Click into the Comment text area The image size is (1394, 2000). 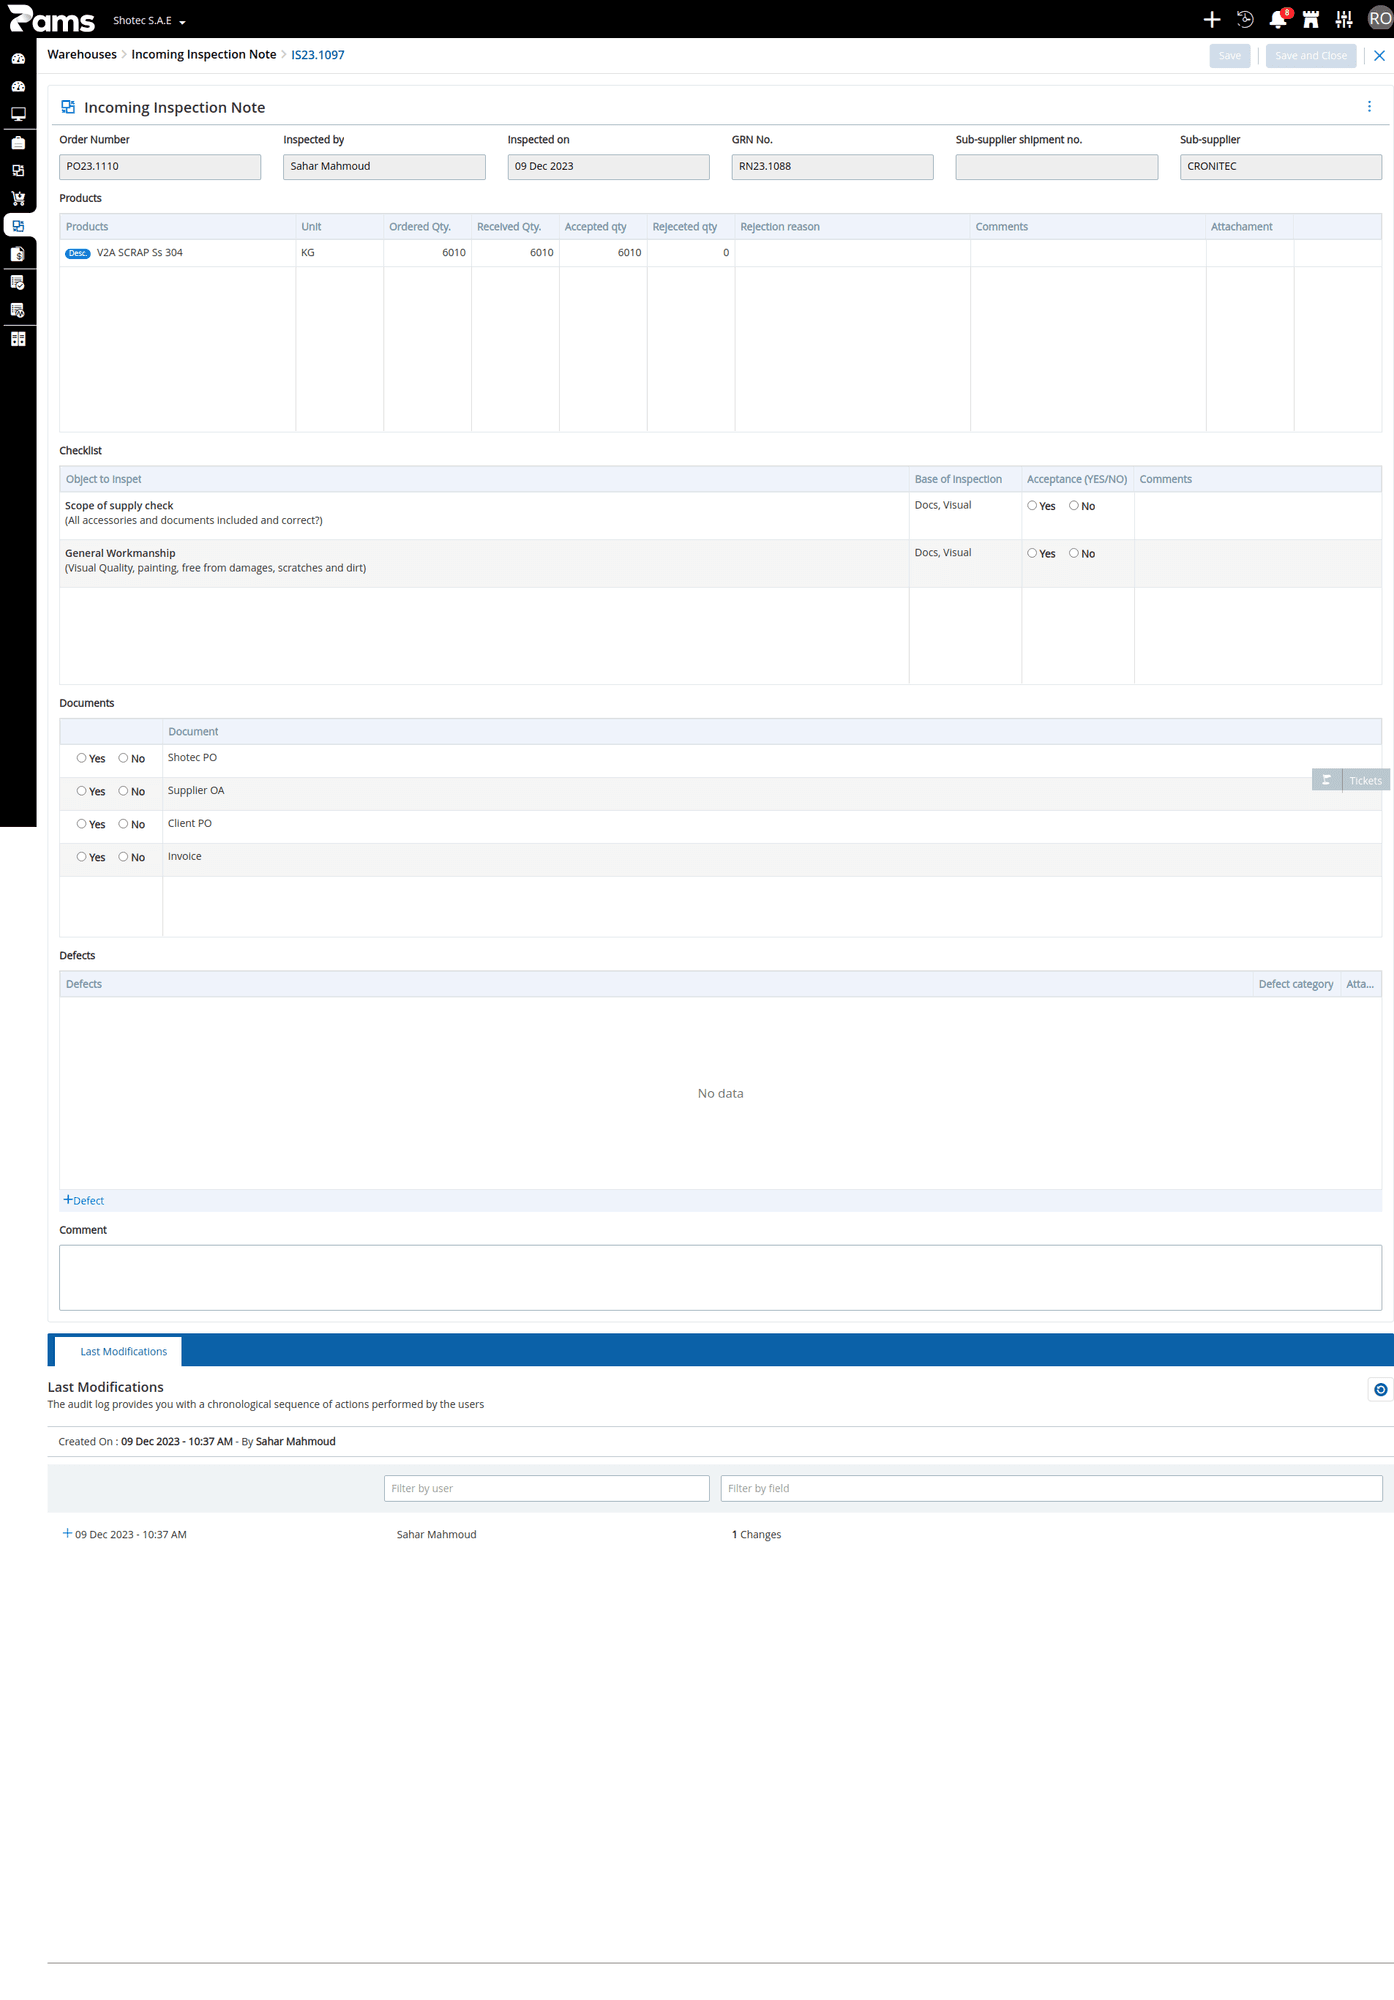720,1277
